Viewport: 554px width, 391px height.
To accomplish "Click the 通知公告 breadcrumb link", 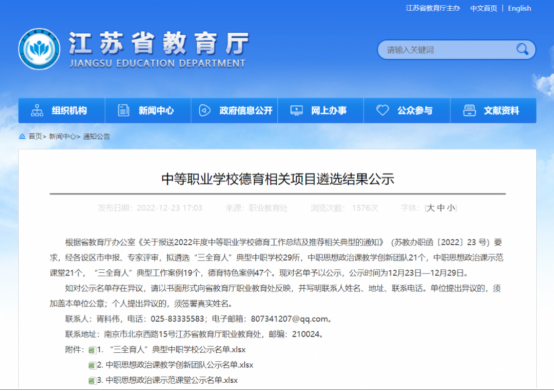I will 96,136.
